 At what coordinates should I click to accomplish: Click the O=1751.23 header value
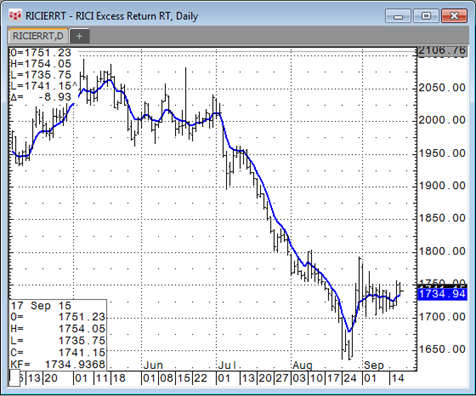[x=41, y=53]
